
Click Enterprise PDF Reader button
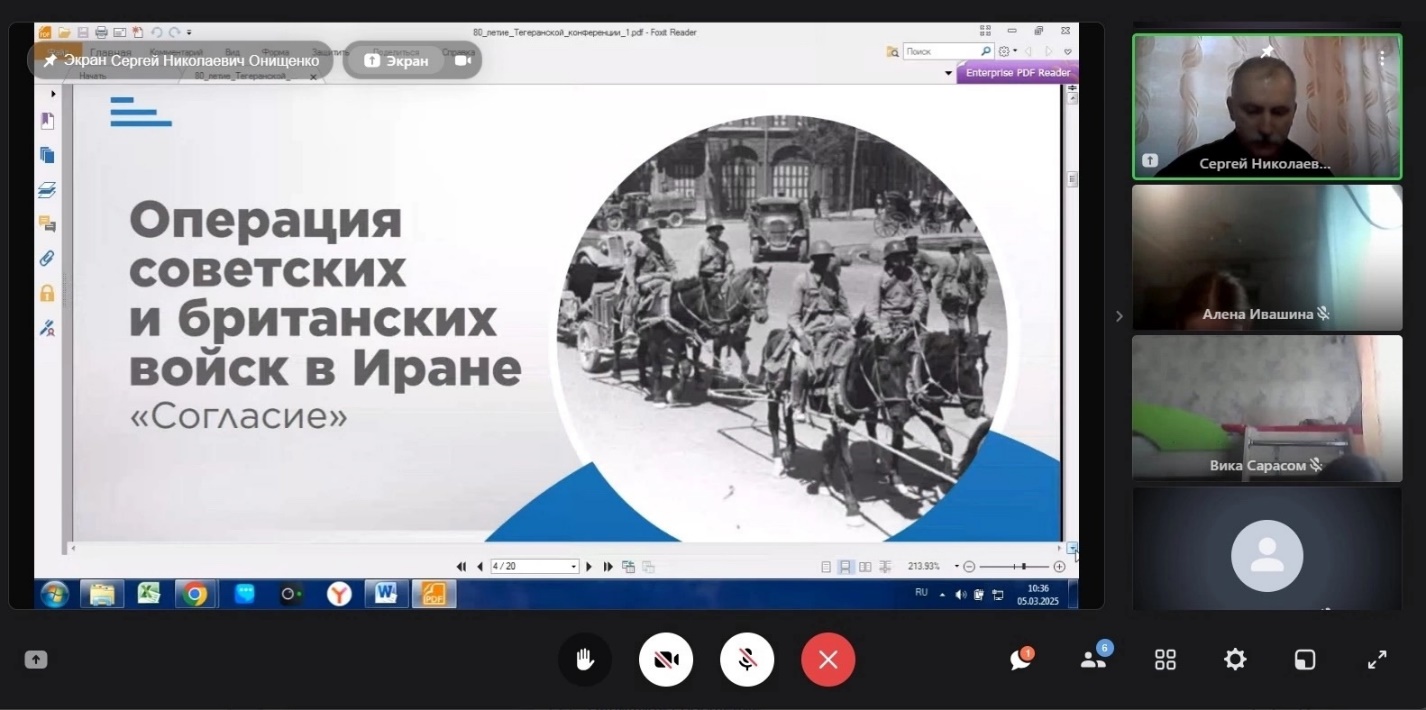click(x=1017, y=72)
